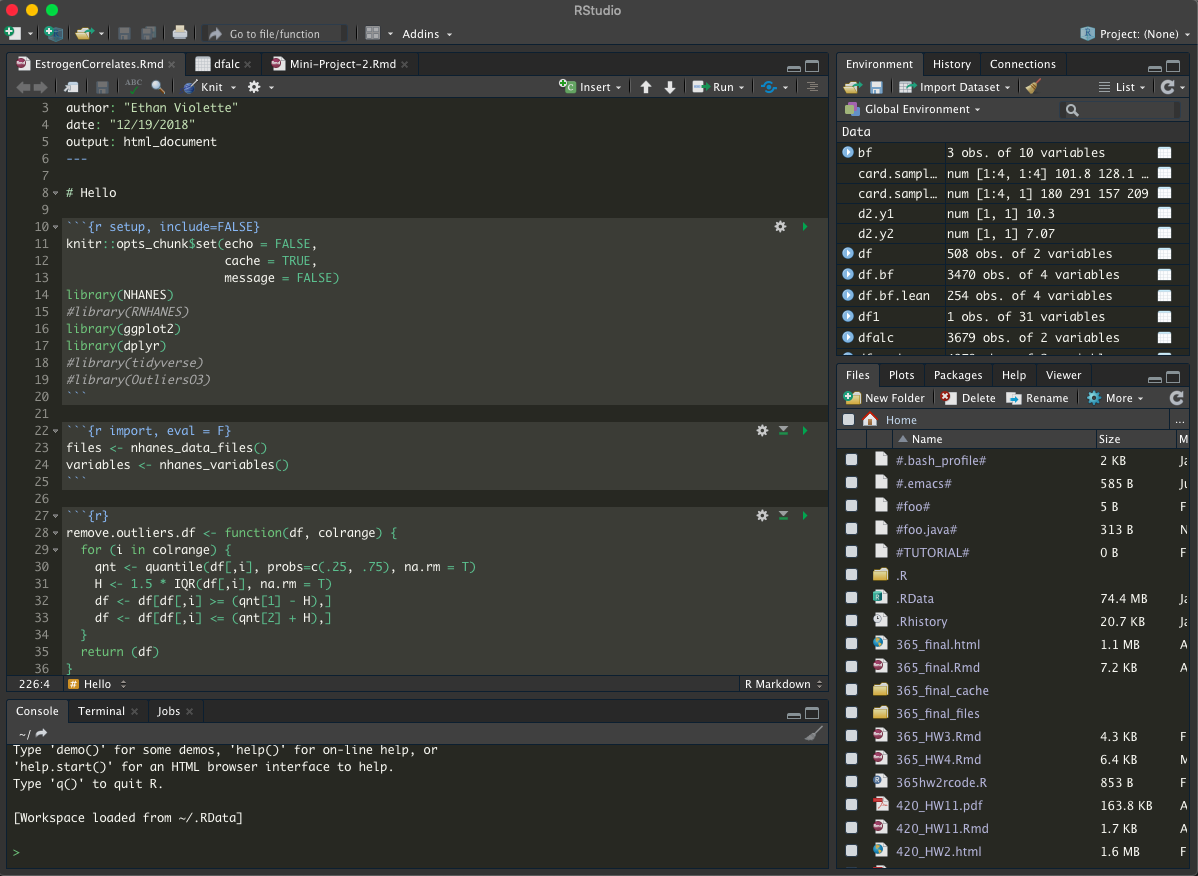
Task: Tick the checkbox for .Rhistory
Action: (851, 621)
